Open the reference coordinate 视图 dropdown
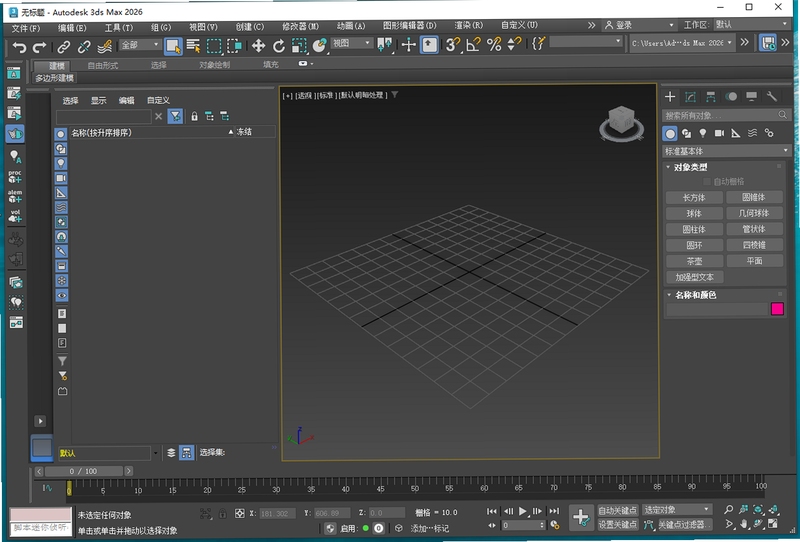 coord(352,43)
